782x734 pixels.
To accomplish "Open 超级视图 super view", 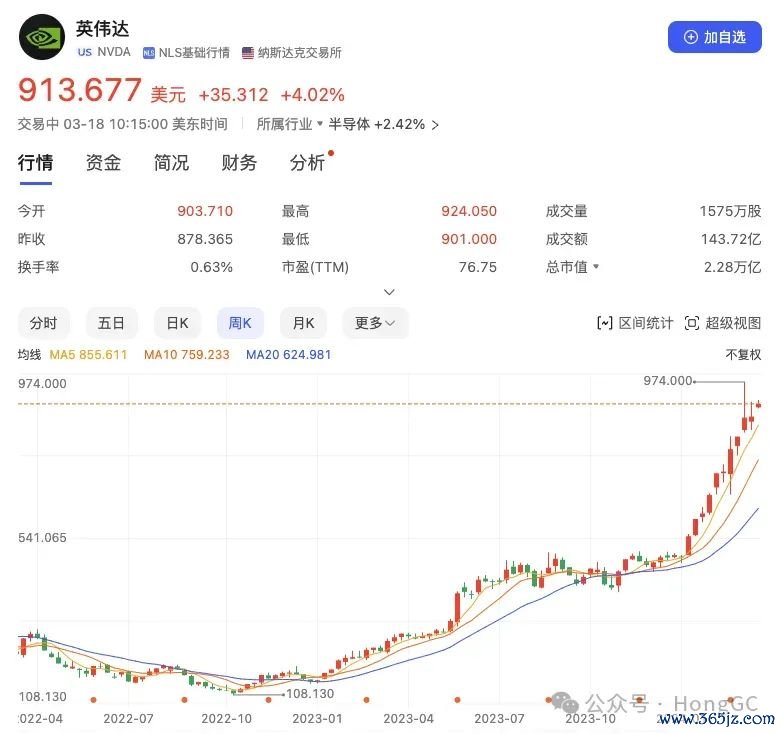I will click(723, 323).
